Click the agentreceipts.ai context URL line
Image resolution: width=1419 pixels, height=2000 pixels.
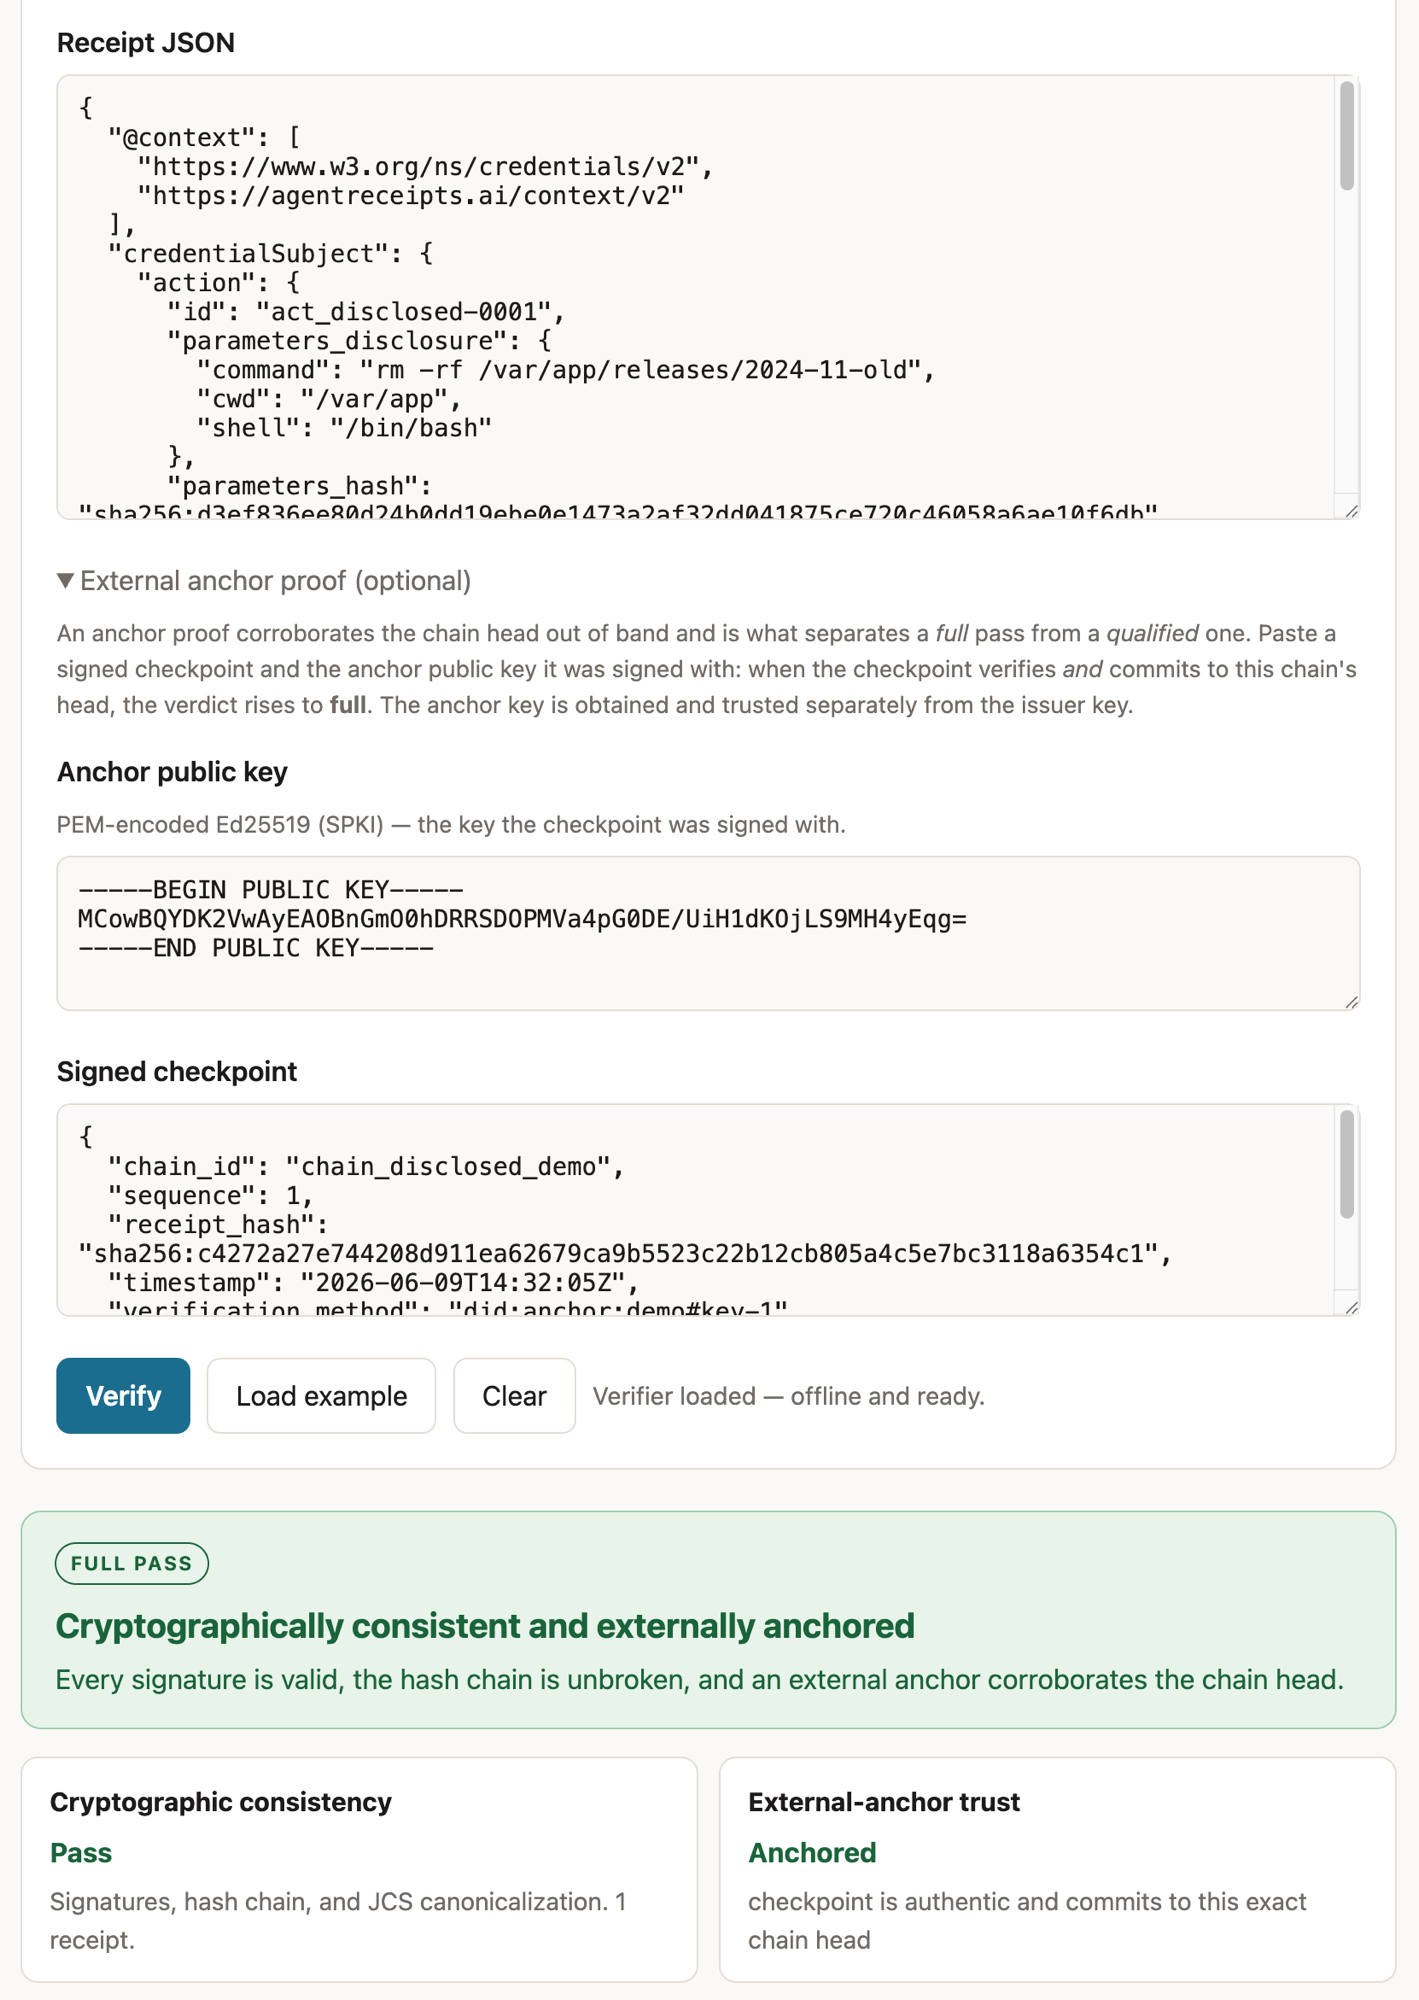point(411,196)
